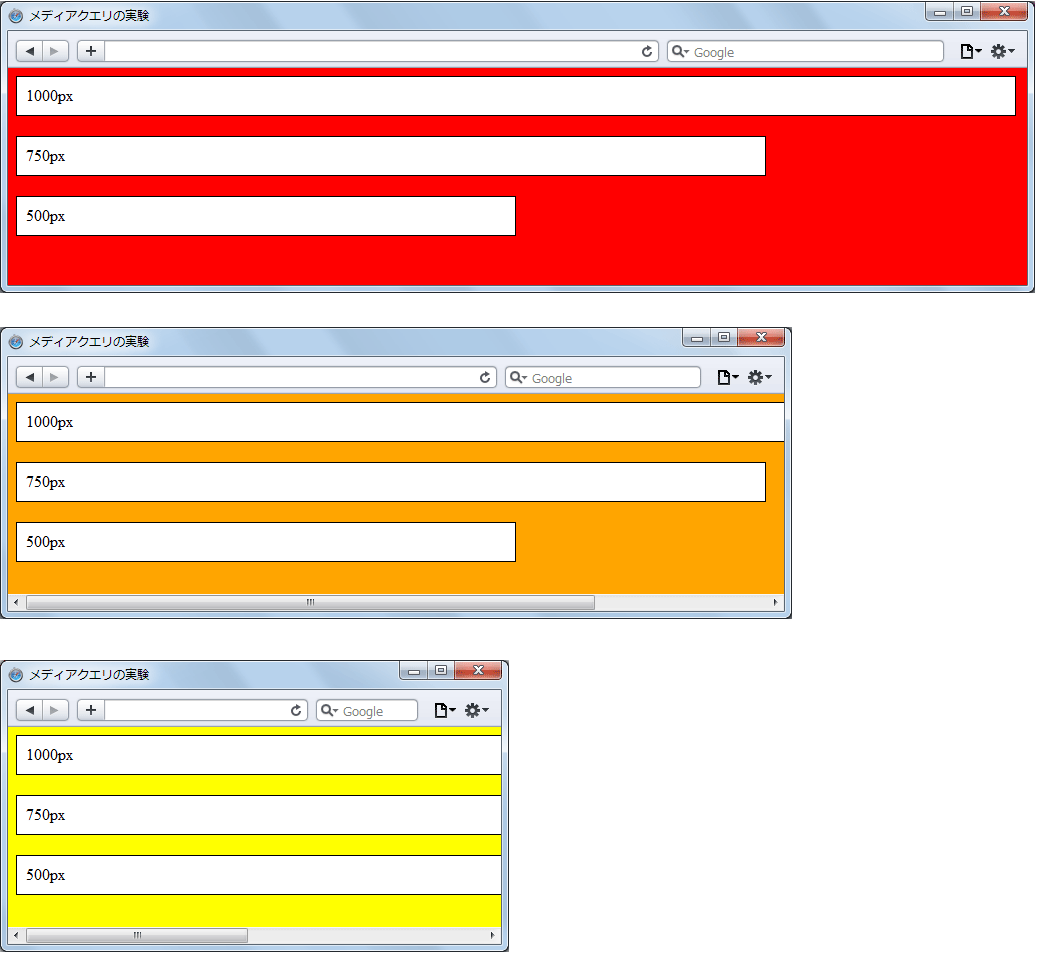This screenshot has height=958, width=1055.
Task: Reload page in yellow window
Action: tap(295, 710)
